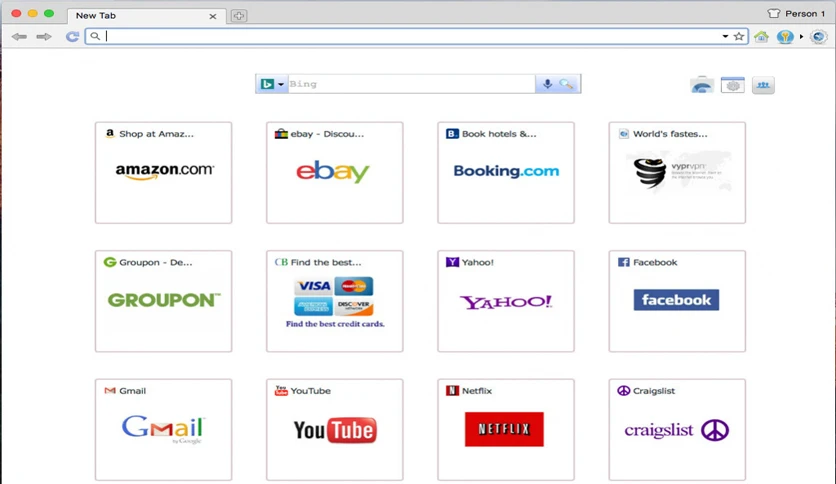Click the 'Shop at Amaz...' title text
The width and height of the screenshot is (836, 484).
157,134
